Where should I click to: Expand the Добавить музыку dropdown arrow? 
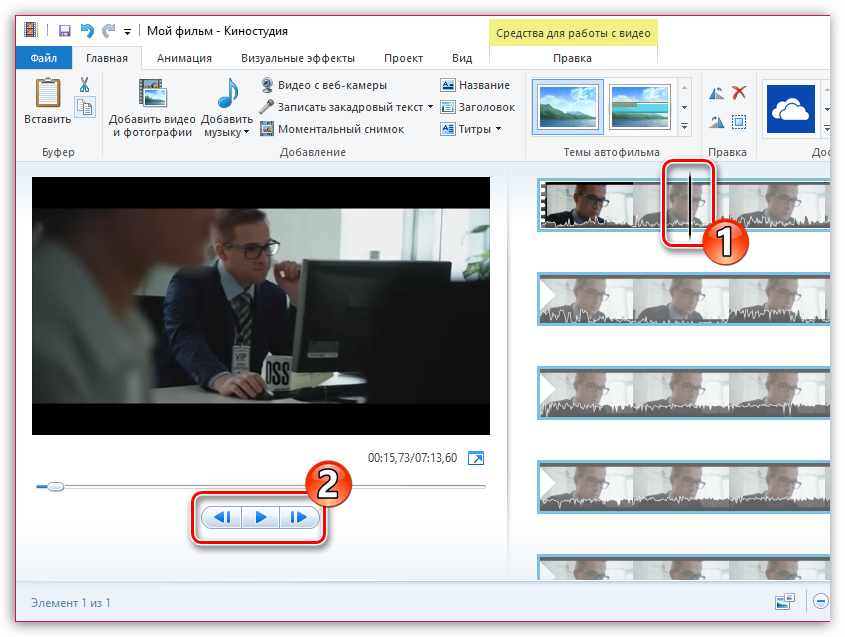(247, 132)
